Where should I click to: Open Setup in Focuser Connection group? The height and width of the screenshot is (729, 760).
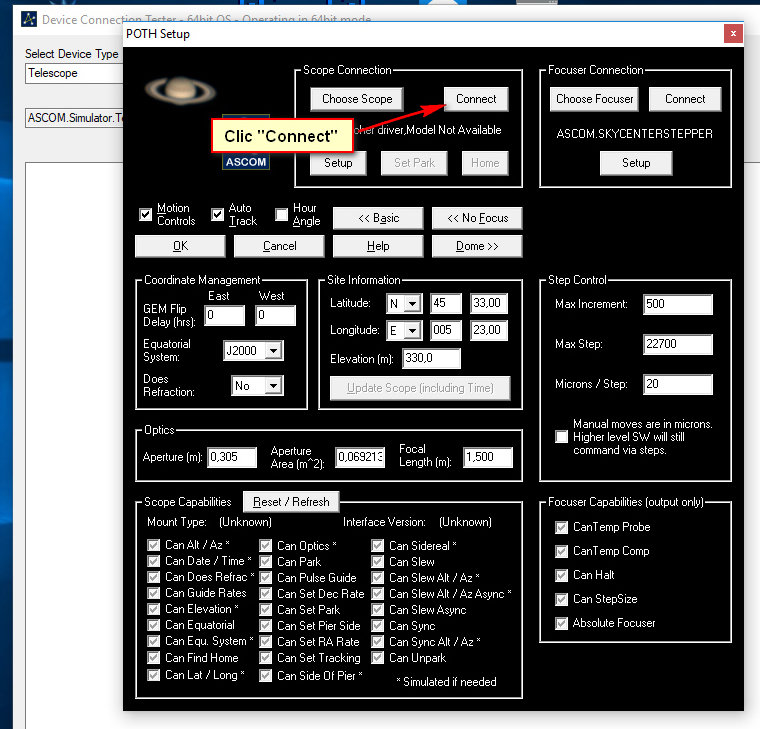636,163
